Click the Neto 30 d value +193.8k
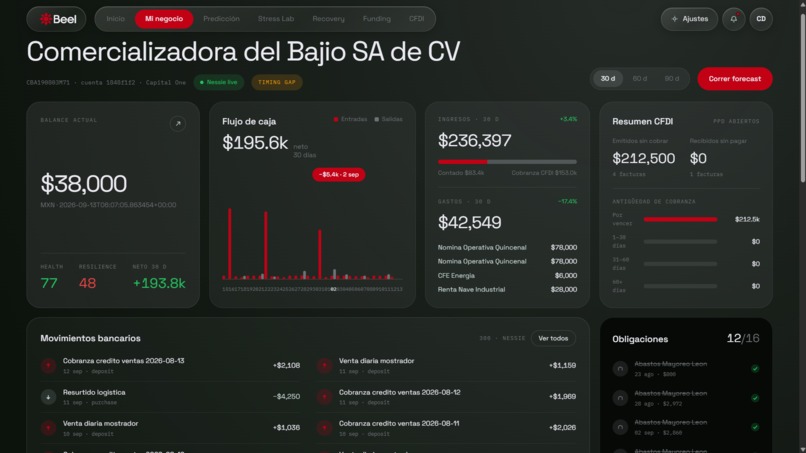806x453 pixels. pyautogui.click(x=159, y=283)
